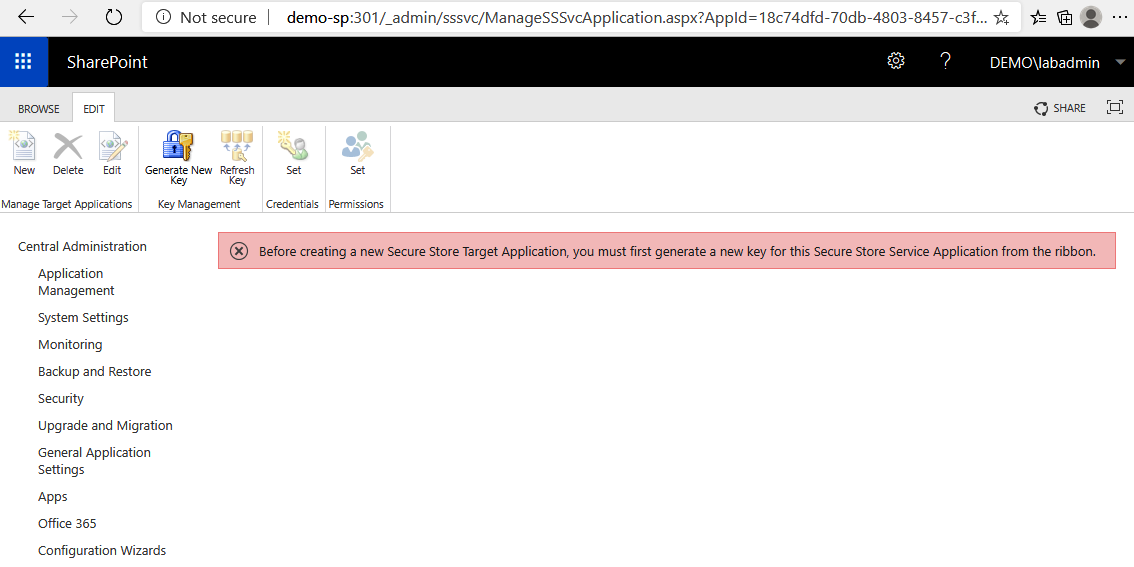The image size is (1134, 567).
Task: Open Configuration Wizards in sidebar
Action: click(x=102, y=550)
